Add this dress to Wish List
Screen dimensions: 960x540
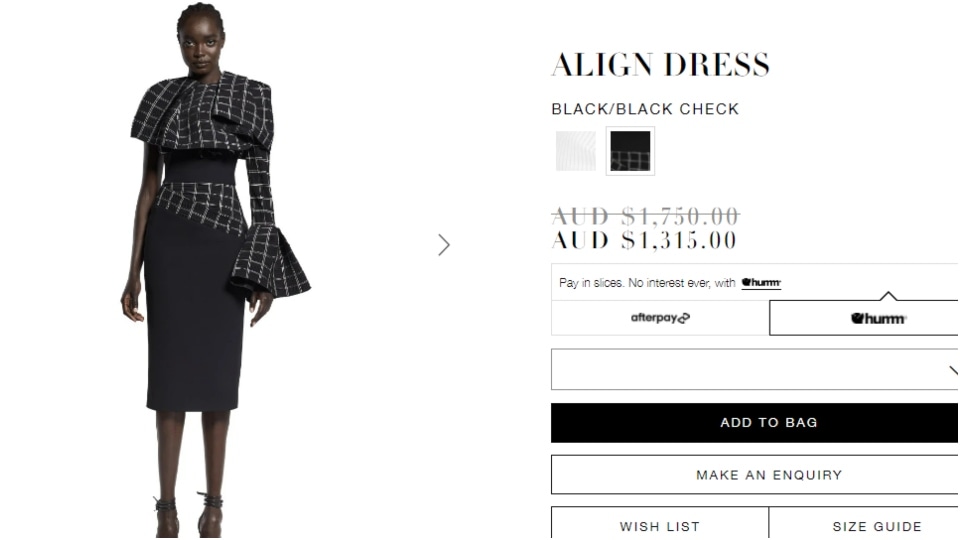point(660,523)
